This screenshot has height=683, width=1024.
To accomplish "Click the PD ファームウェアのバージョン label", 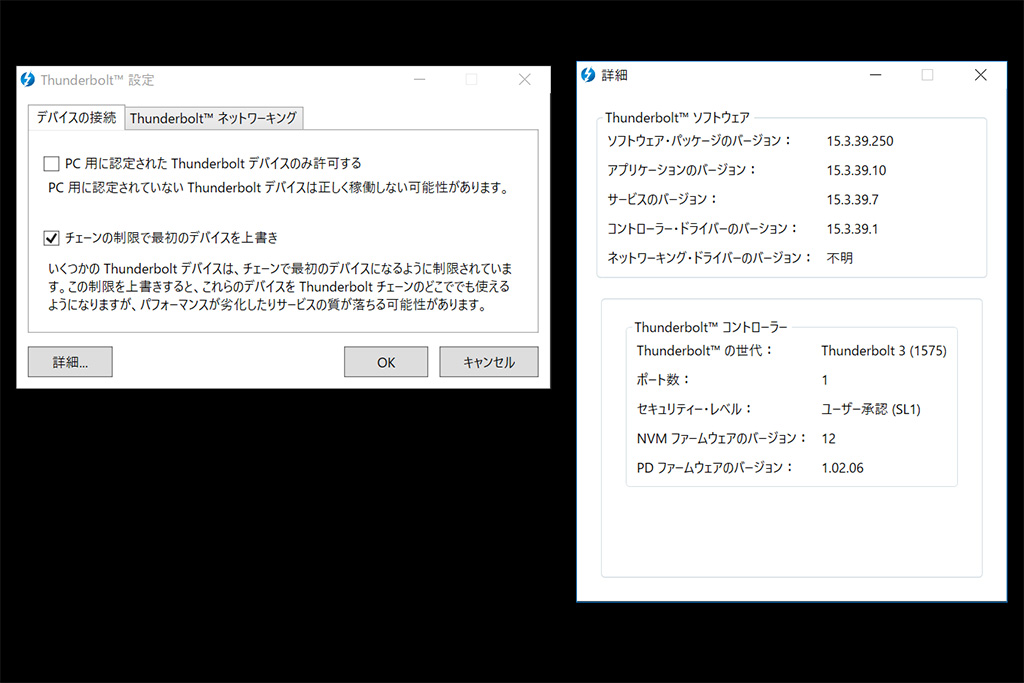I will [714, 468].
